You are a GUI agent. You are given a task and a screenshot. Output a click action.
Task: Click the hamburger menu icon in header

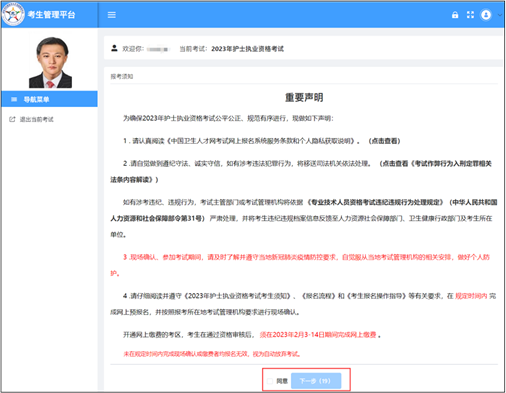(112, 15)
